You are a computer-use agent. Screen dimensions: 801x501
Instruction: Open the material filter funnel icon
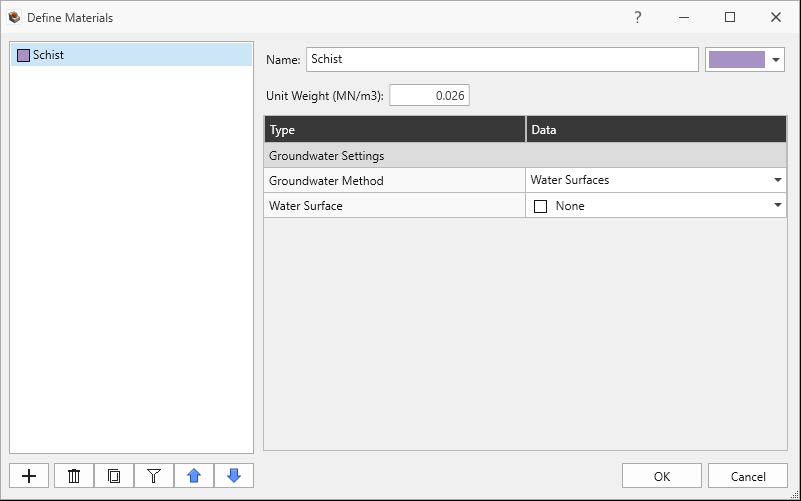(x=154, y=476)
